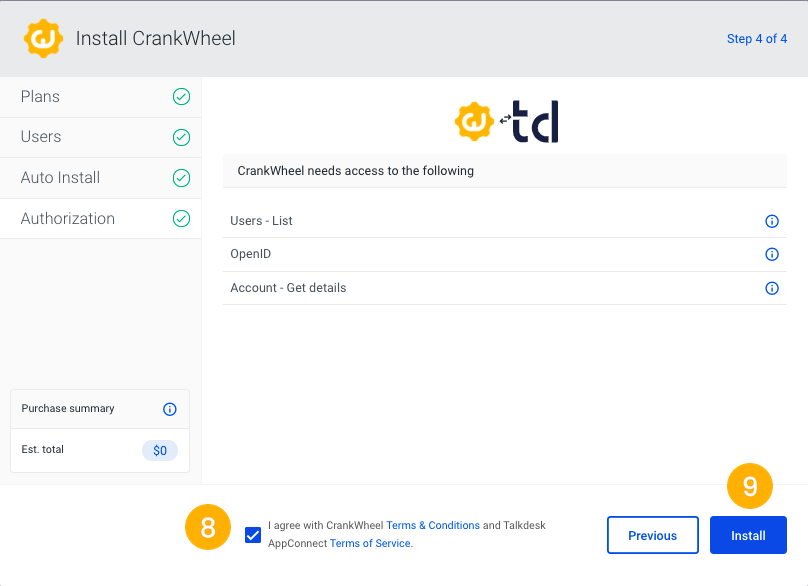Click the OpenID permission row
Viewport: 808px width, 586px height.
[504, 255]
